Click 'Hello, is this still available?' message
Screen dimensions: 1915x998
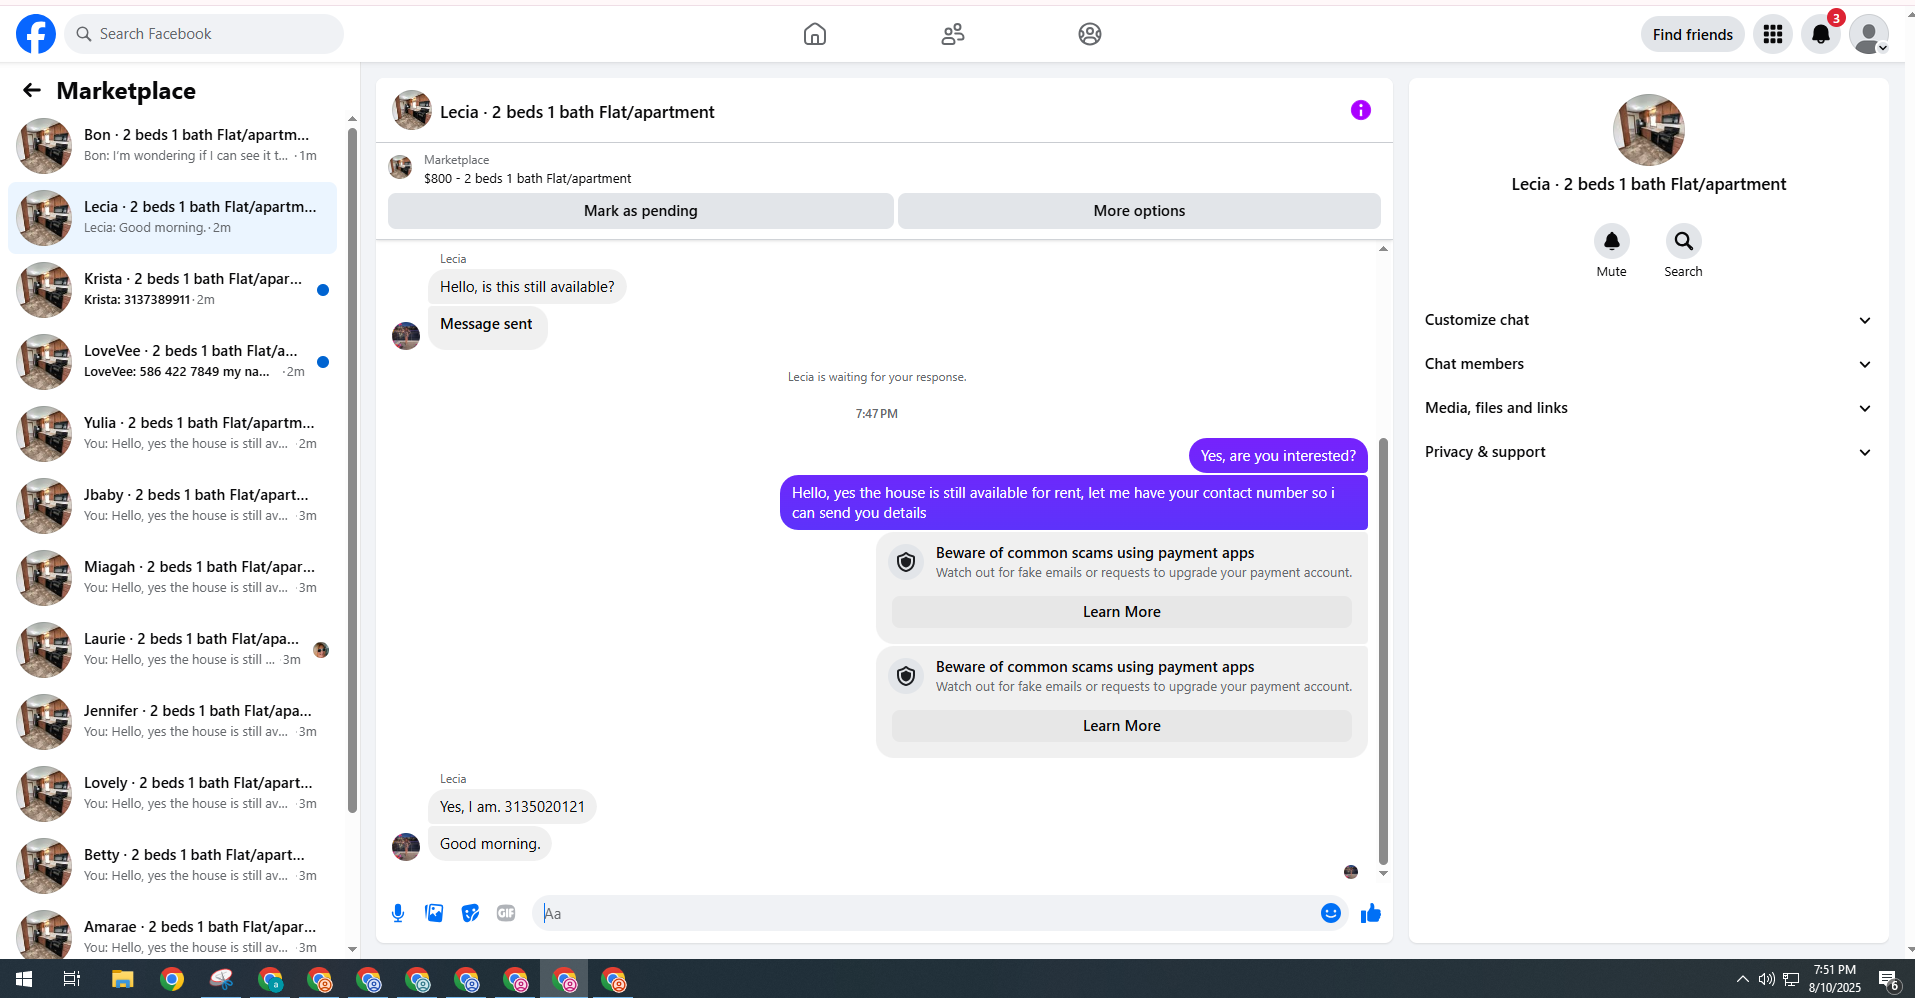click(x=527, y=287)
